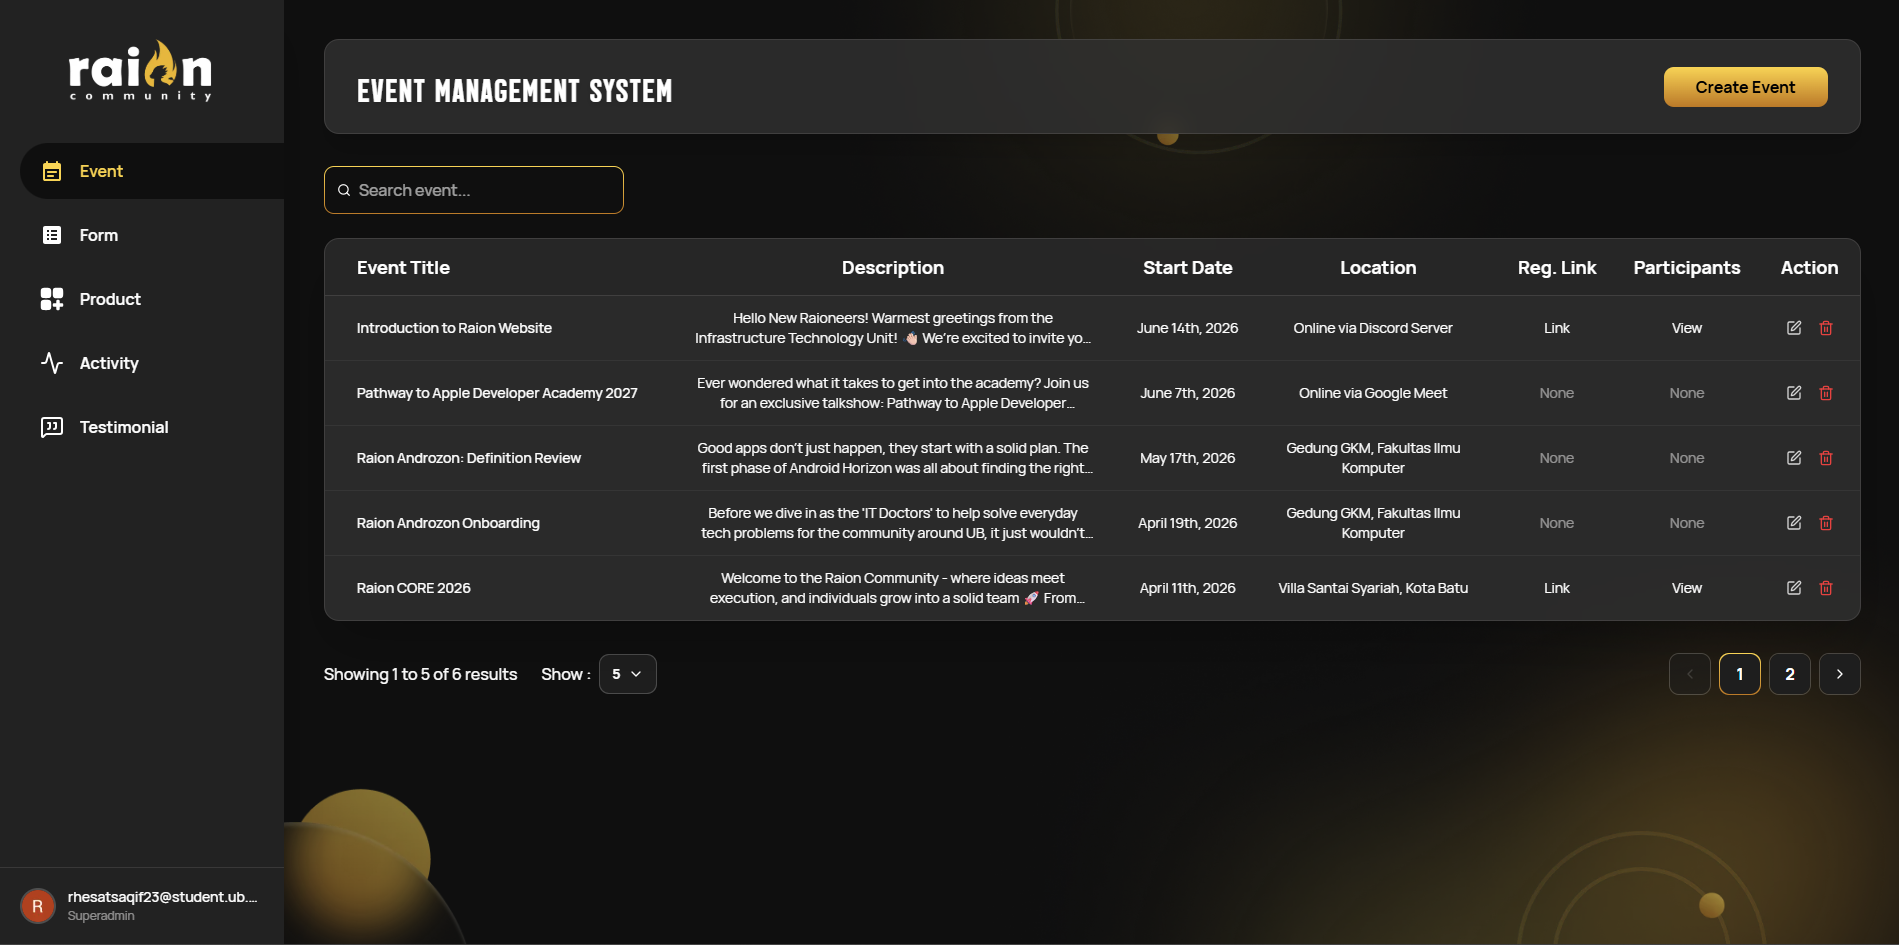The height and width of the screenshot is (945, 1899).
Task: Delete the Introduction to Raion Website event
Action: [1826, 328]
